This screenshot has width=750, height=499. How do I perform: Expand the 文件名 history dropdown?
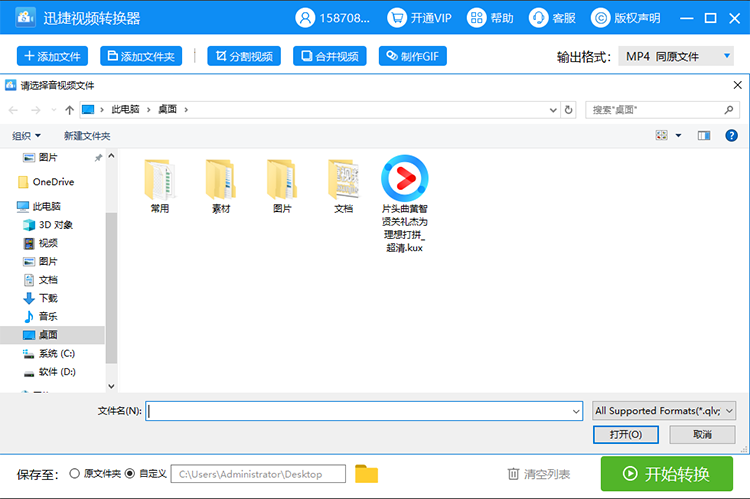(576, 411)
